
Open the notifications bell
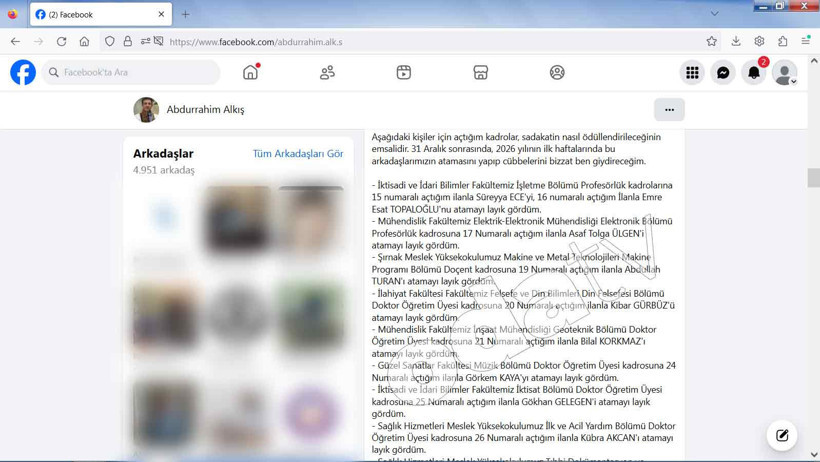click(754, 72)
